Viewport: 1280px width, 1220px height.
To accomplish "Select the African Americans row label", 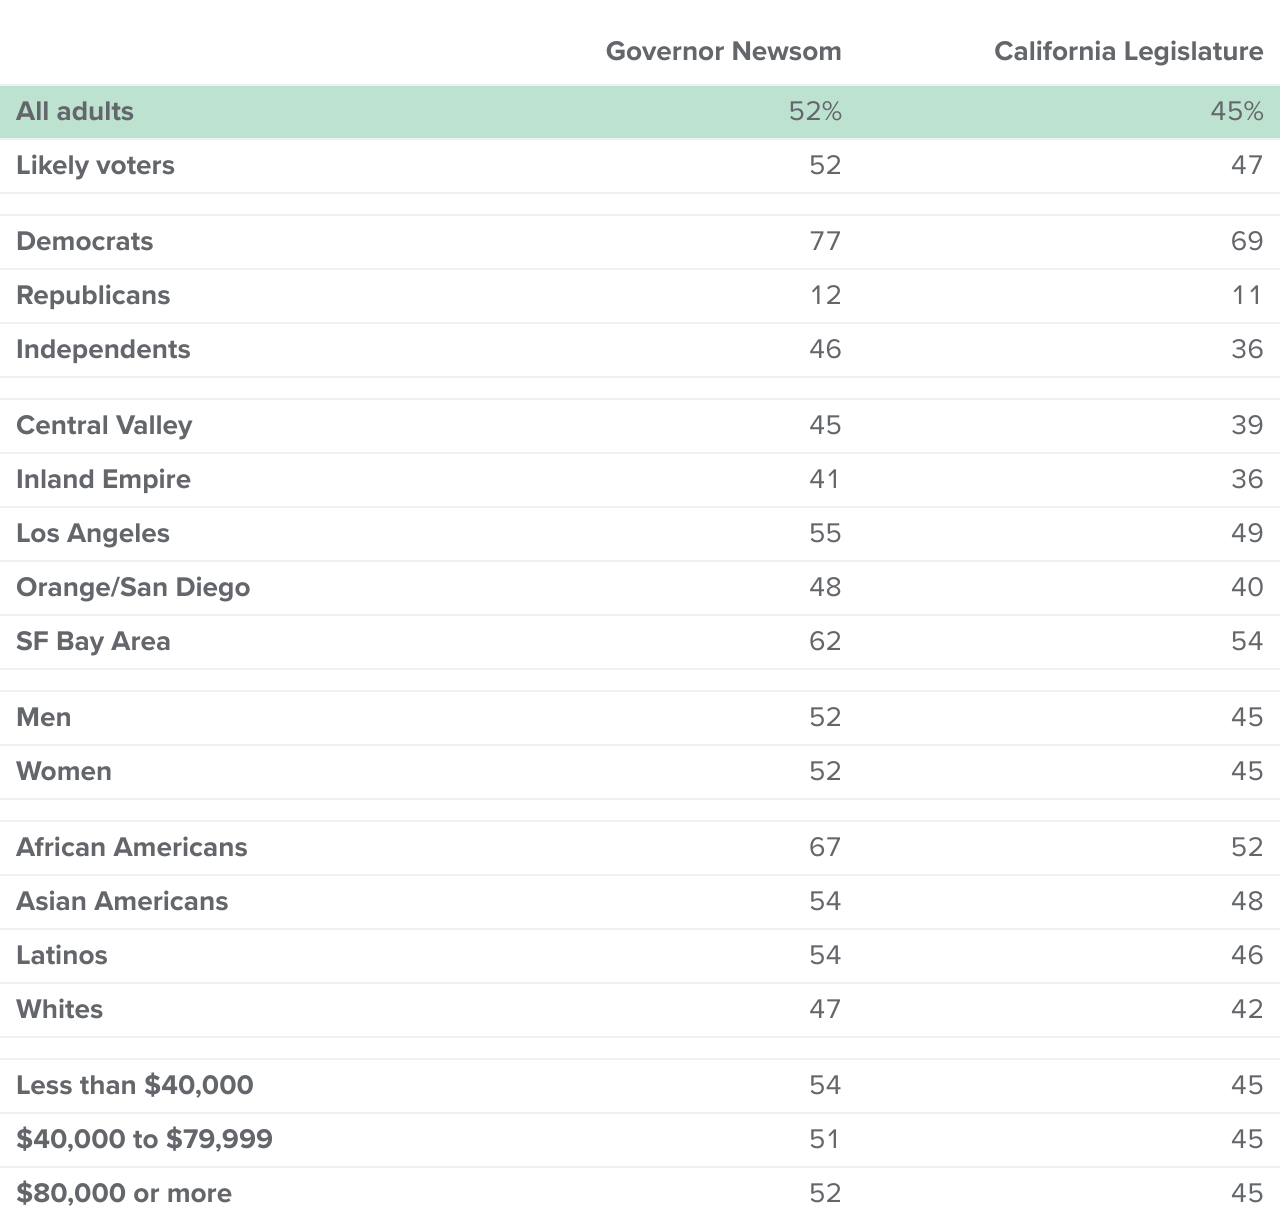I will tap(132, 847).
